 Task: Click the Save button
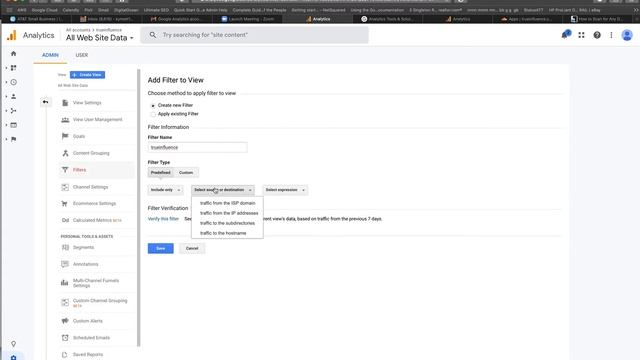160,248
